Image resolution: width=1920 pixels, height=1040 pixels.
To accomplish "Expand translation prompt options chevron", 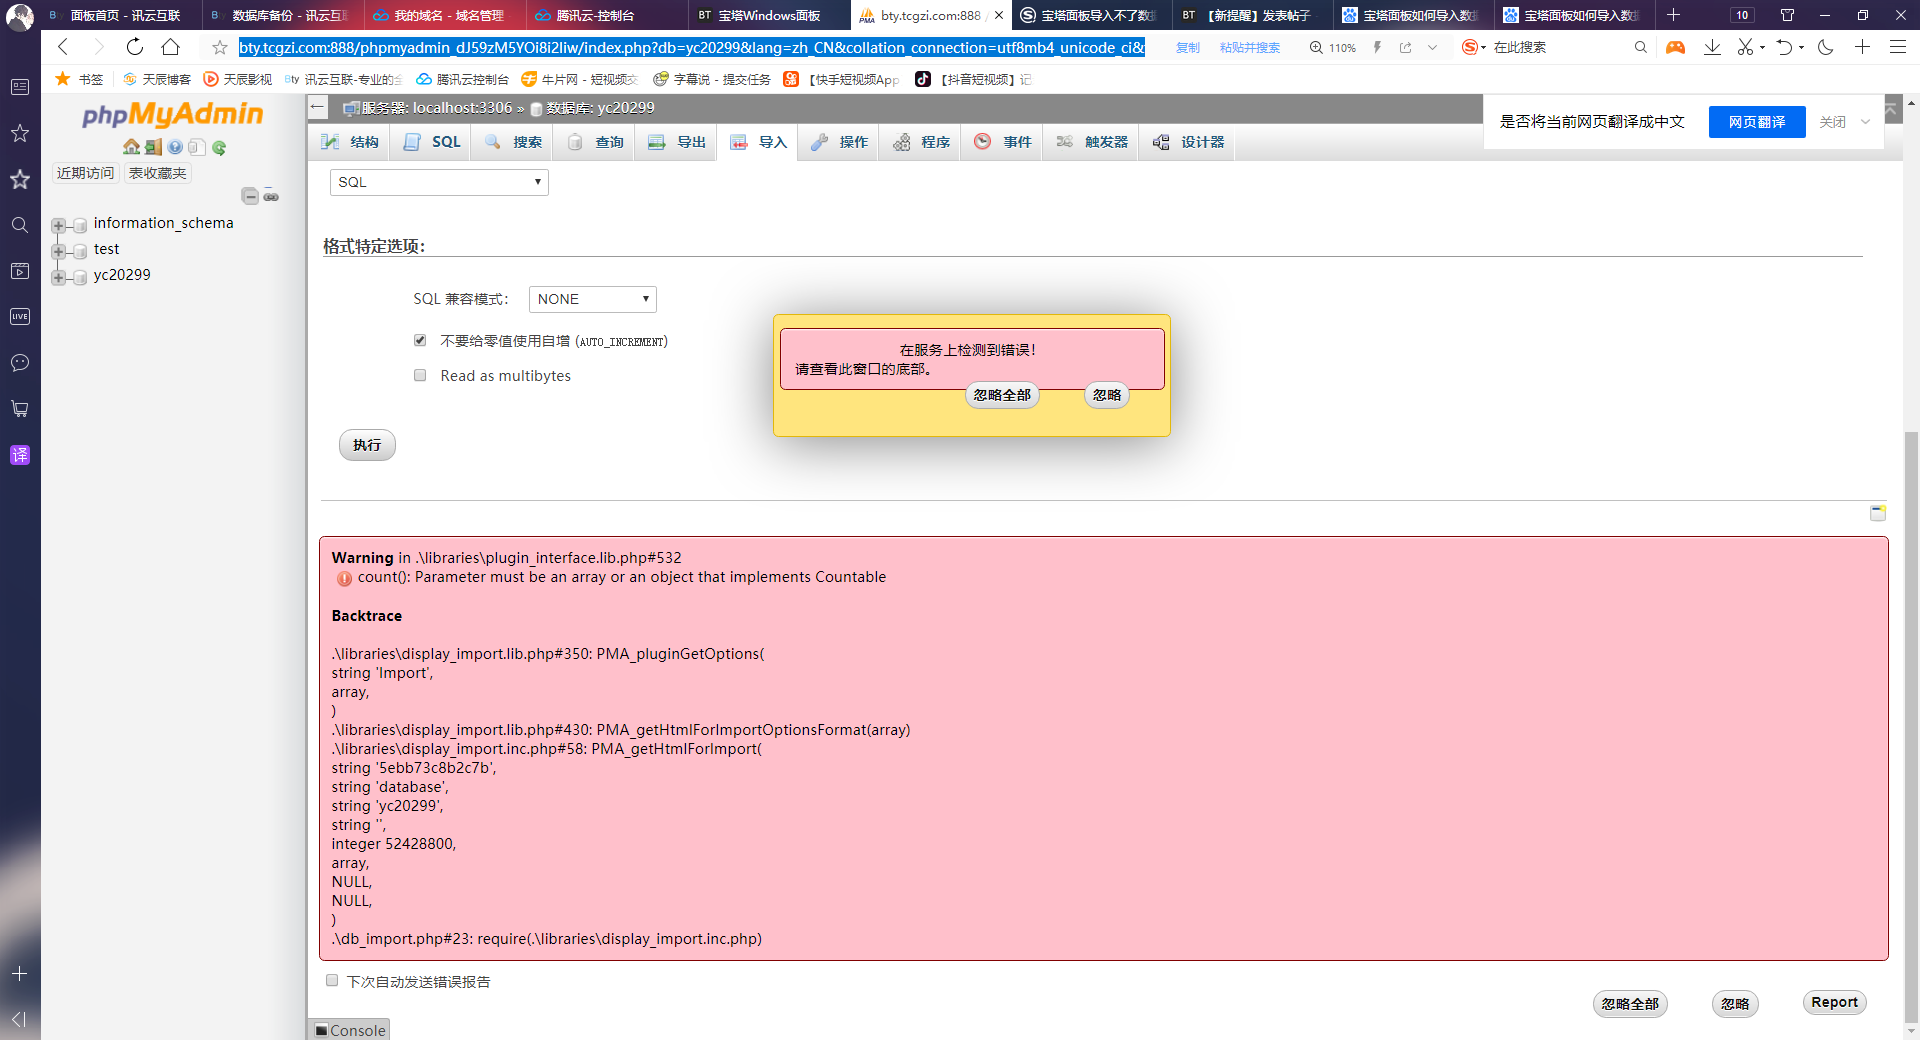I will (1865, 122).
